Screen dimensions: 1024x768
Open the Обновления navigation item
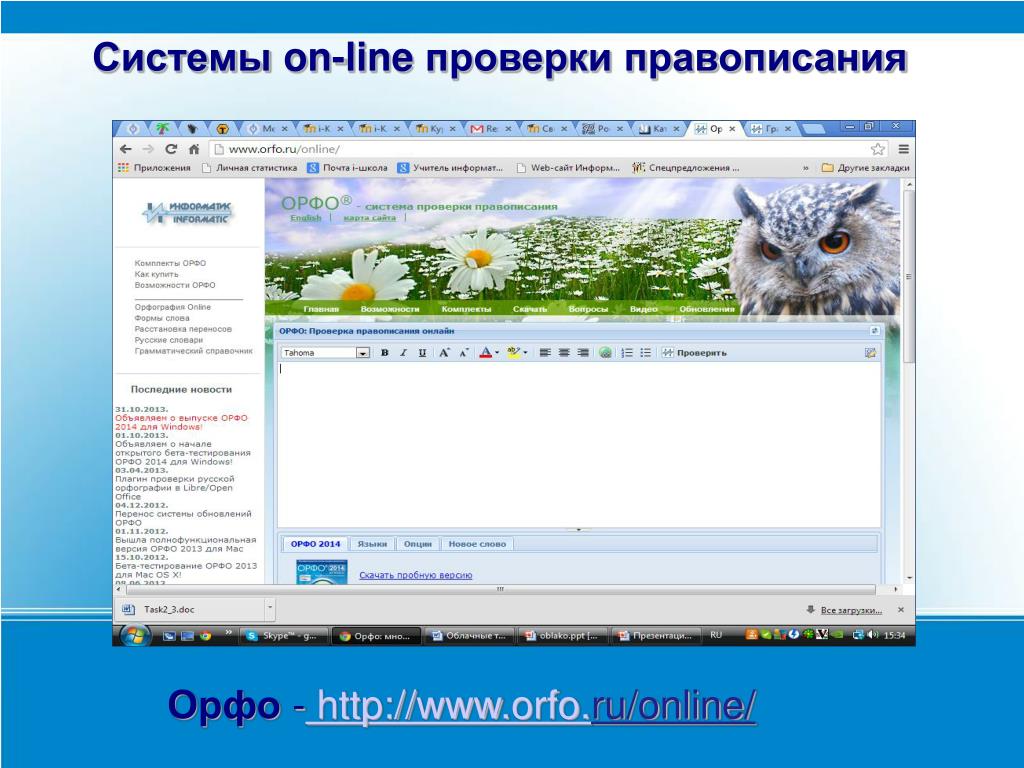point(707,309)
